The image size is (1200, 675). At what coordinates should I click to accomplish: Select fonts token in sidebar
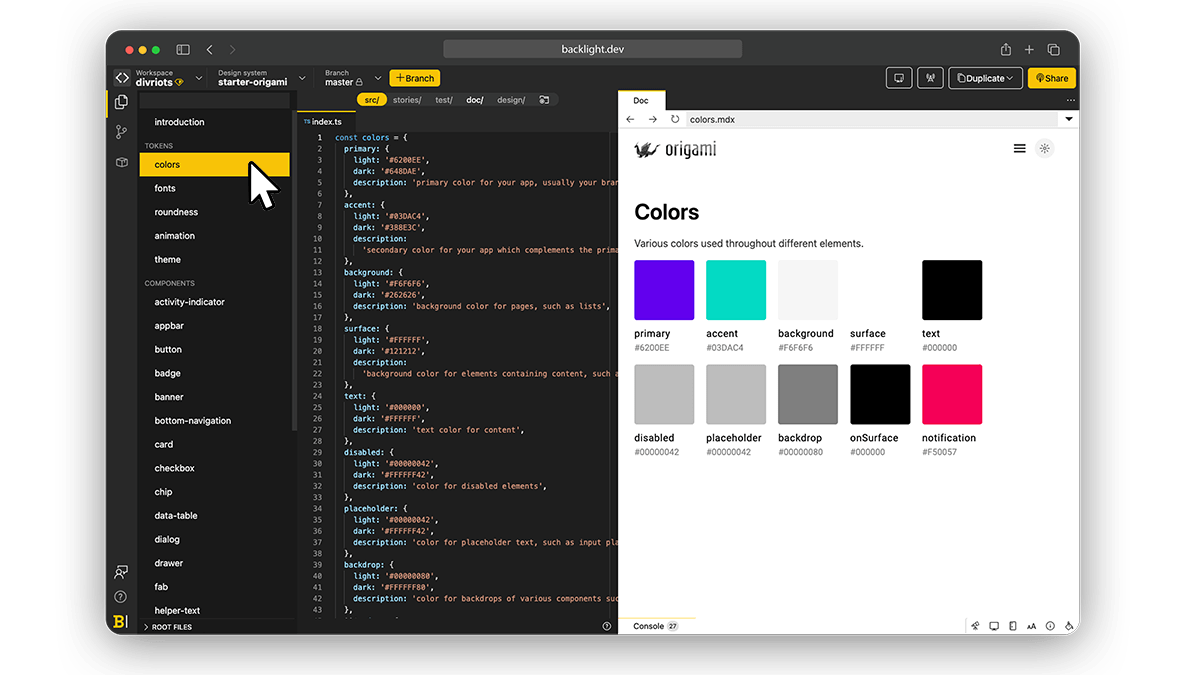(x=165, y=188)
